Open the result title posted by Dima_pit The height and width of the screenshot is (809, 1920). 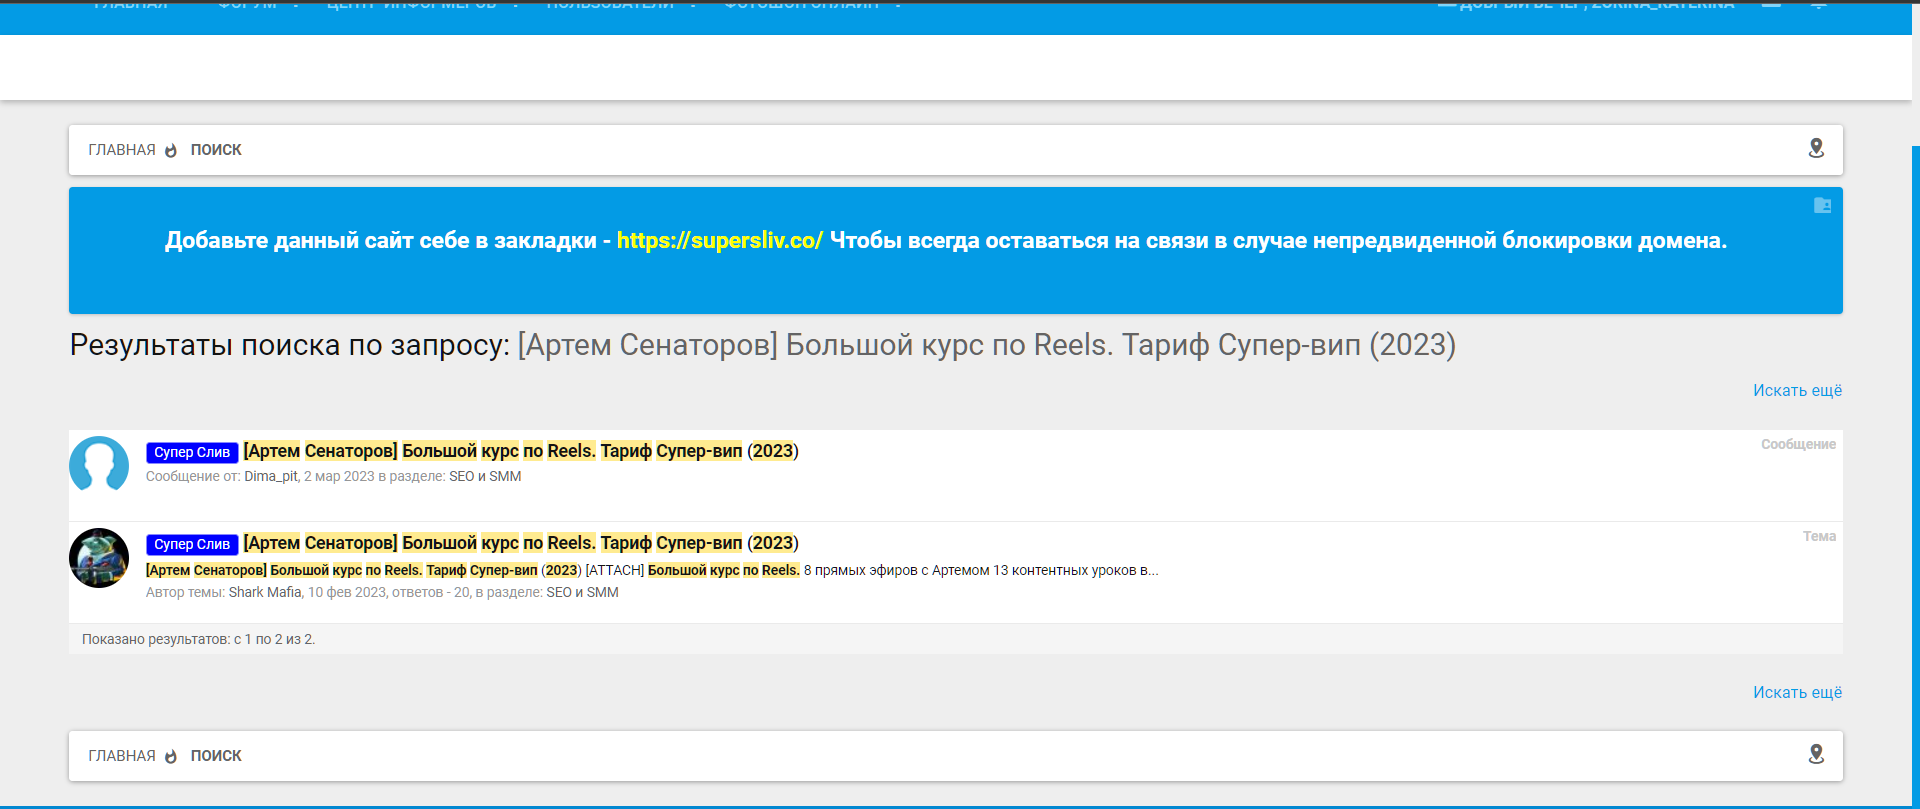pos(521,451)
